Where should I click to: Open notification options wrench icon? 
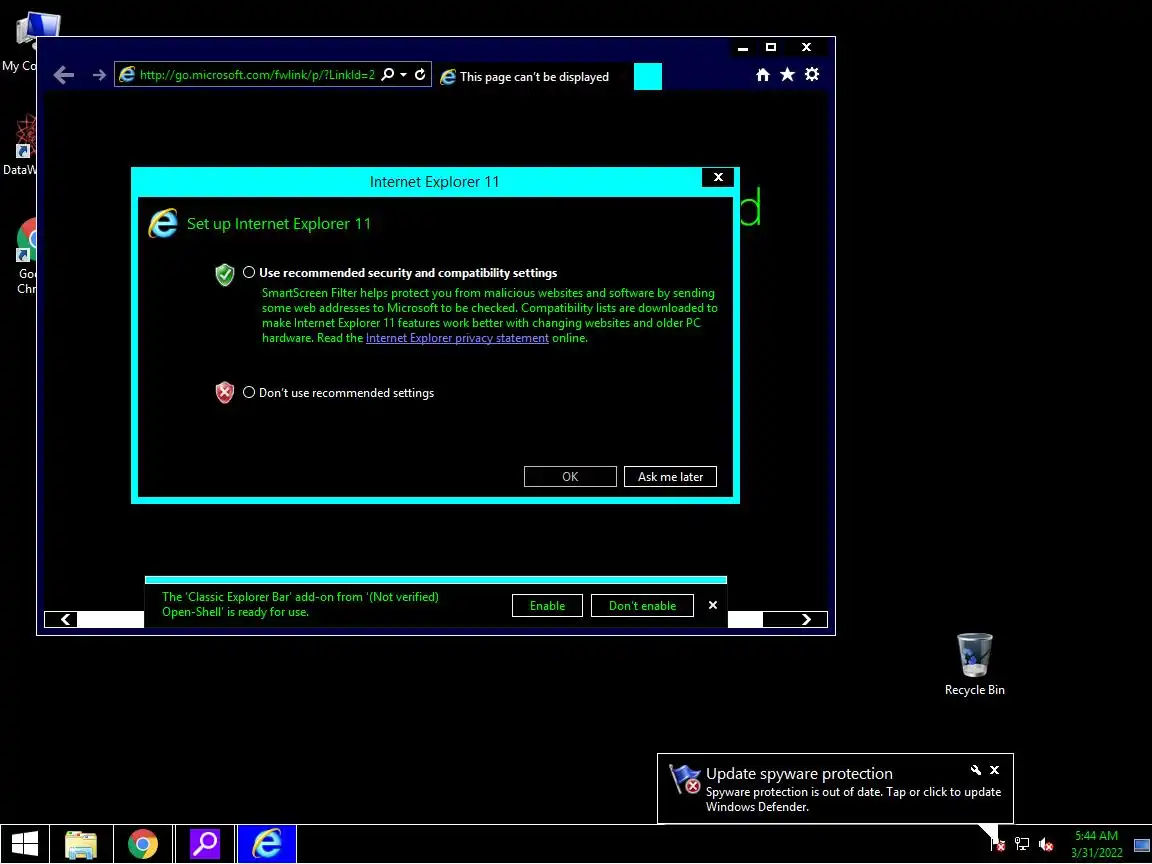(x=976, y=770)
